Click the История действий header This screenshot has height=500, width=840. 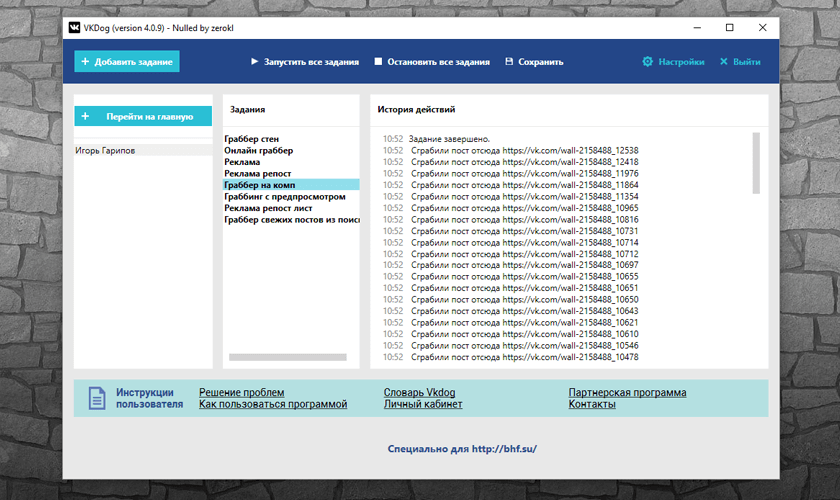pos(416,109)
